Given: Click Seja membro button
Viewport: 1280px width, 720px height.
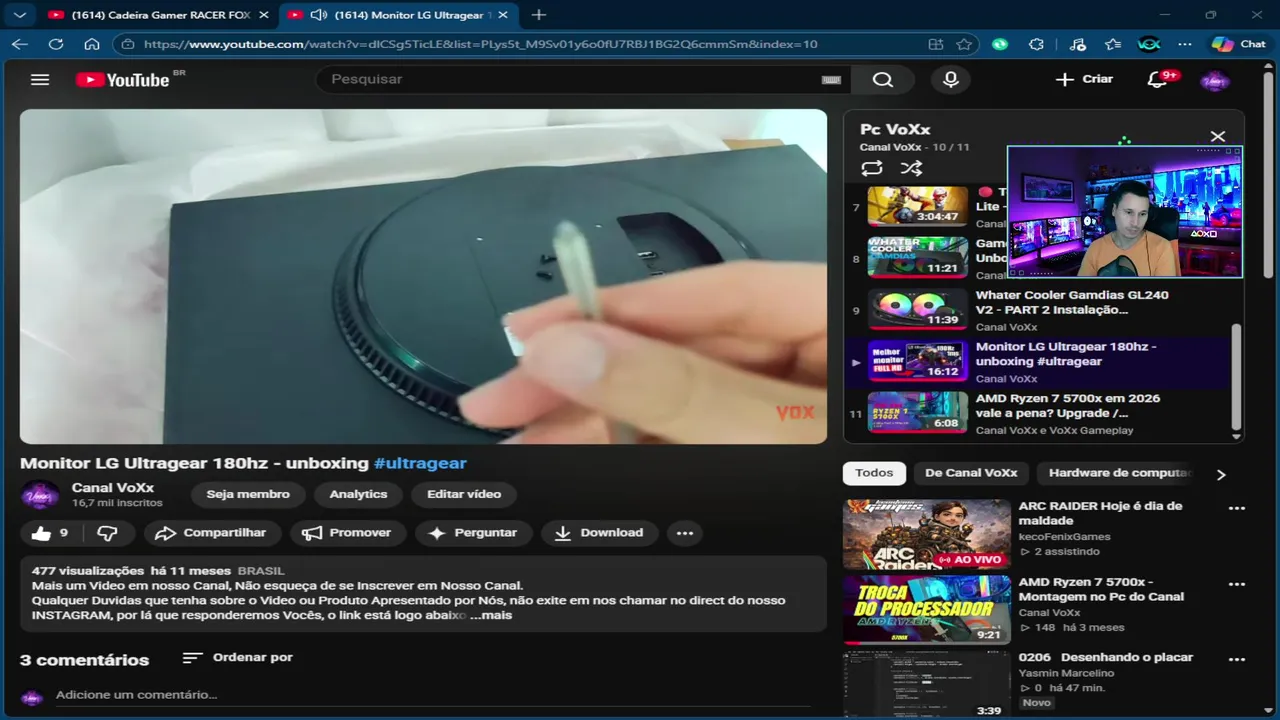Looking at the screenshot, I should coord(248,494).
